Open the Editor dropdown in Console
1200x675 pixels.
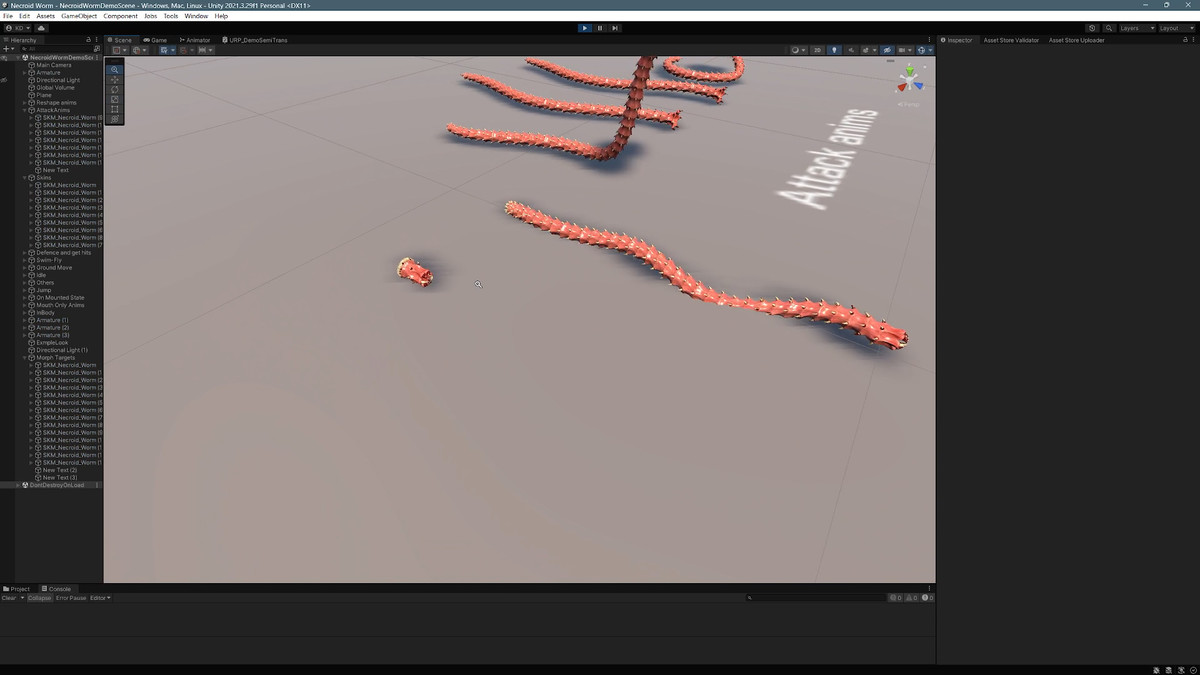click(x=100, y=598)
